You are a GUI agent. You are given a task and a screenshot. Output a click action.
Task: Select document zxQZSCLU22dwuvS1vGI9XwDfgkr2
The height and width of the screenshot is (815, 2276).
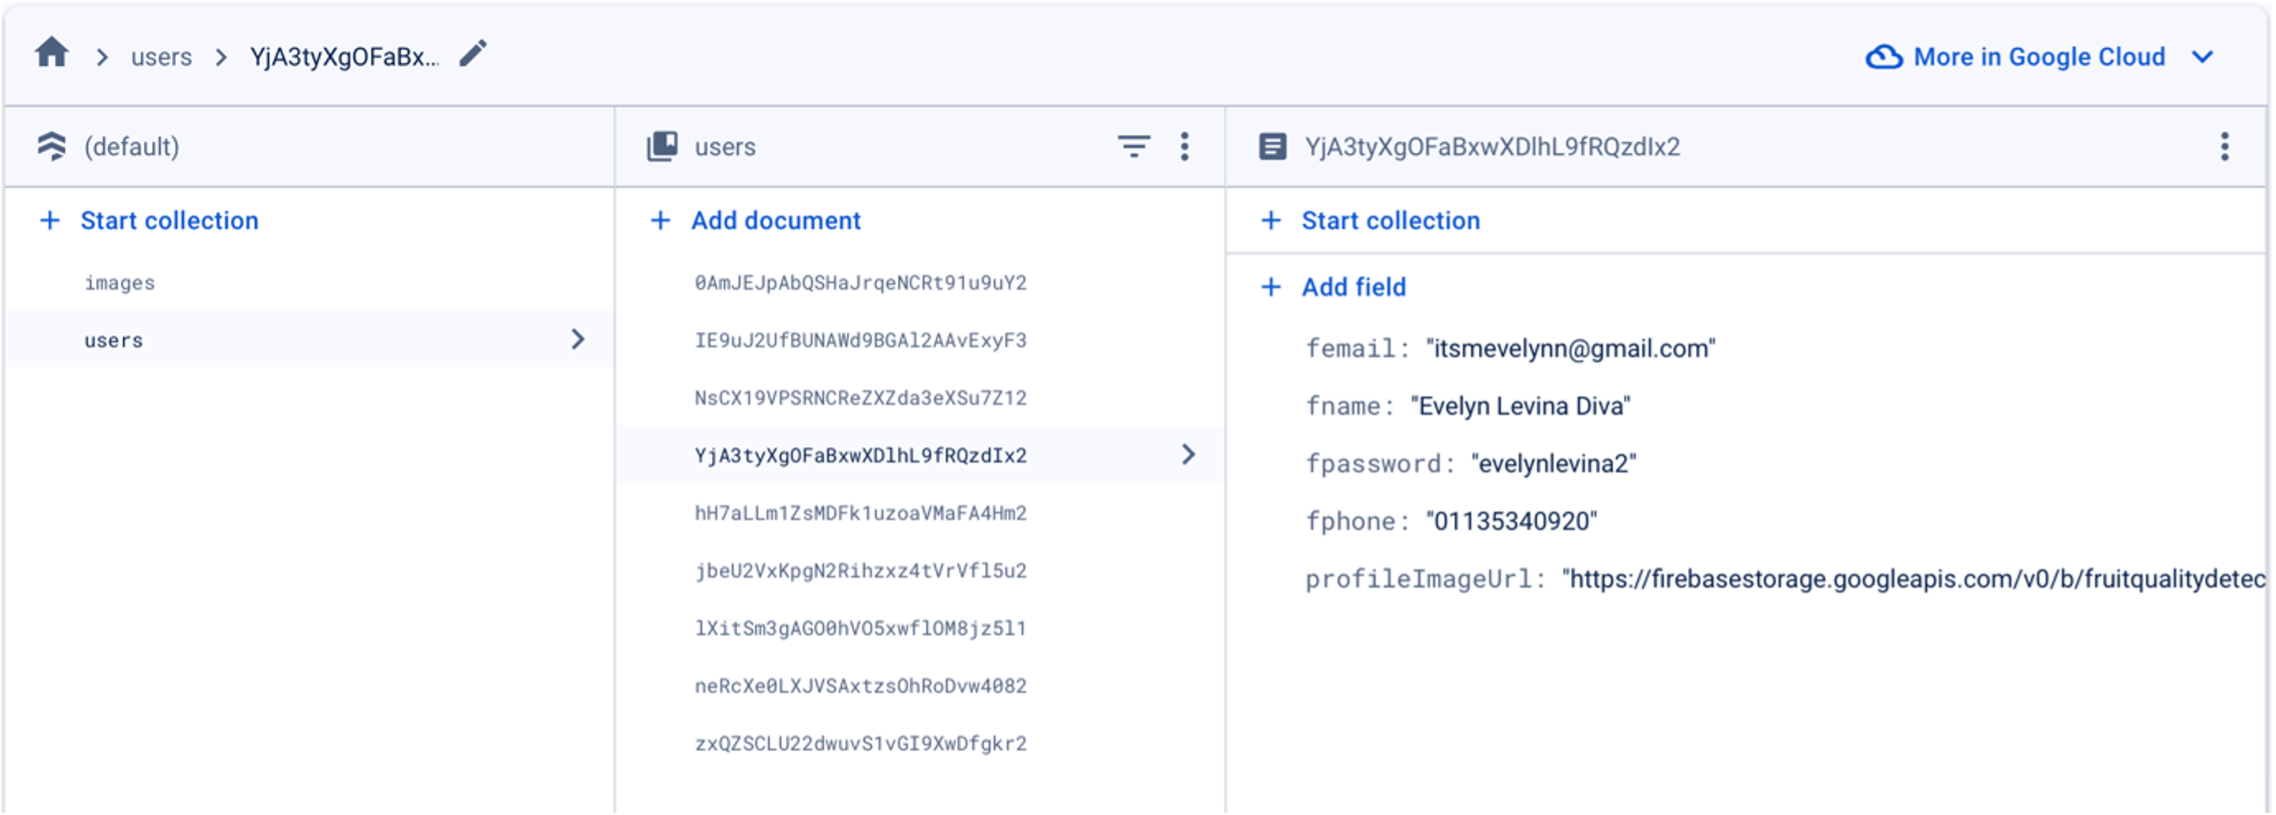point(860,744)
